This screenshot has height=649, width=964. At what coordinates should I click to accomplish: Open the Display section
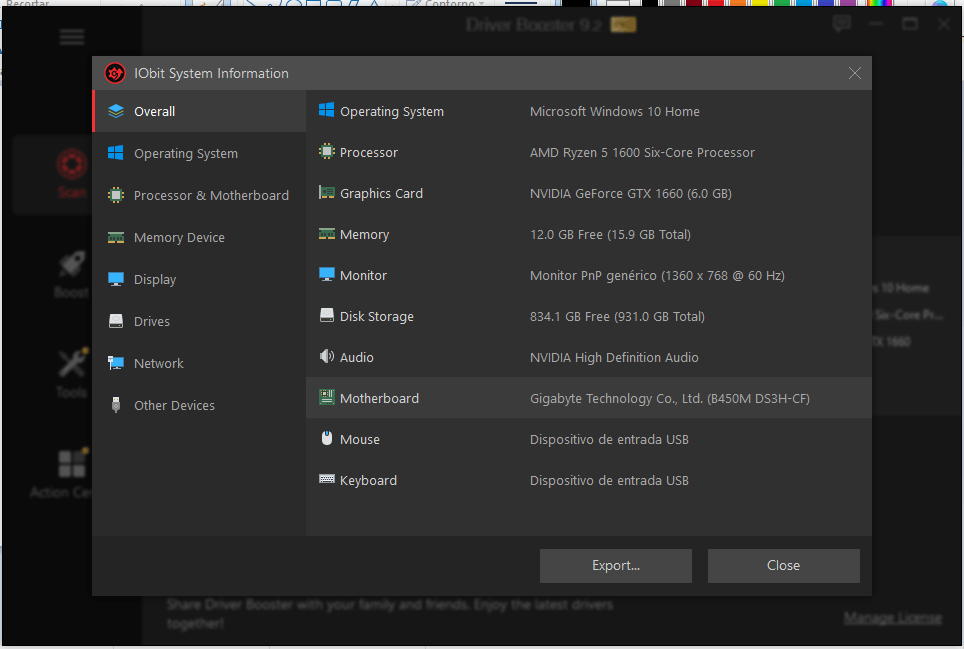(199, 279)
